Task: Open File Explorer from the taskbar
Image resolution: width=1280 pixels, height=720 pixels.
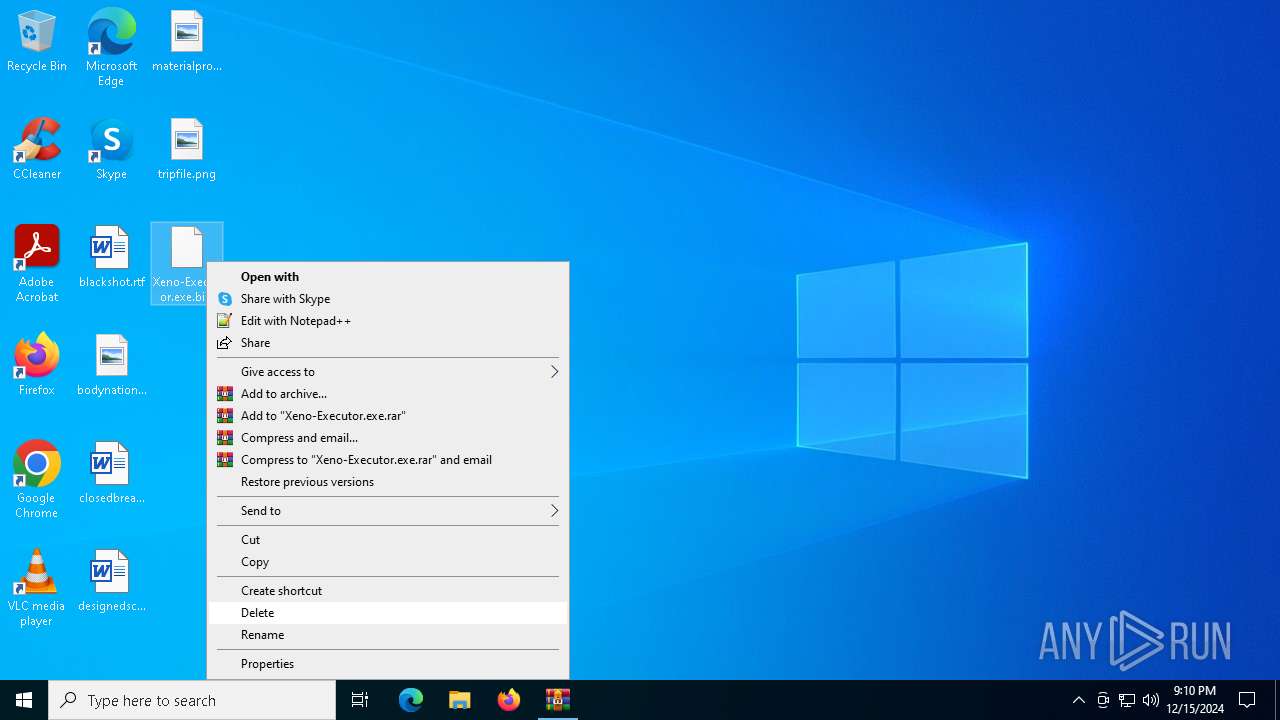Action: pyautogui.click(x=460, y=700)
